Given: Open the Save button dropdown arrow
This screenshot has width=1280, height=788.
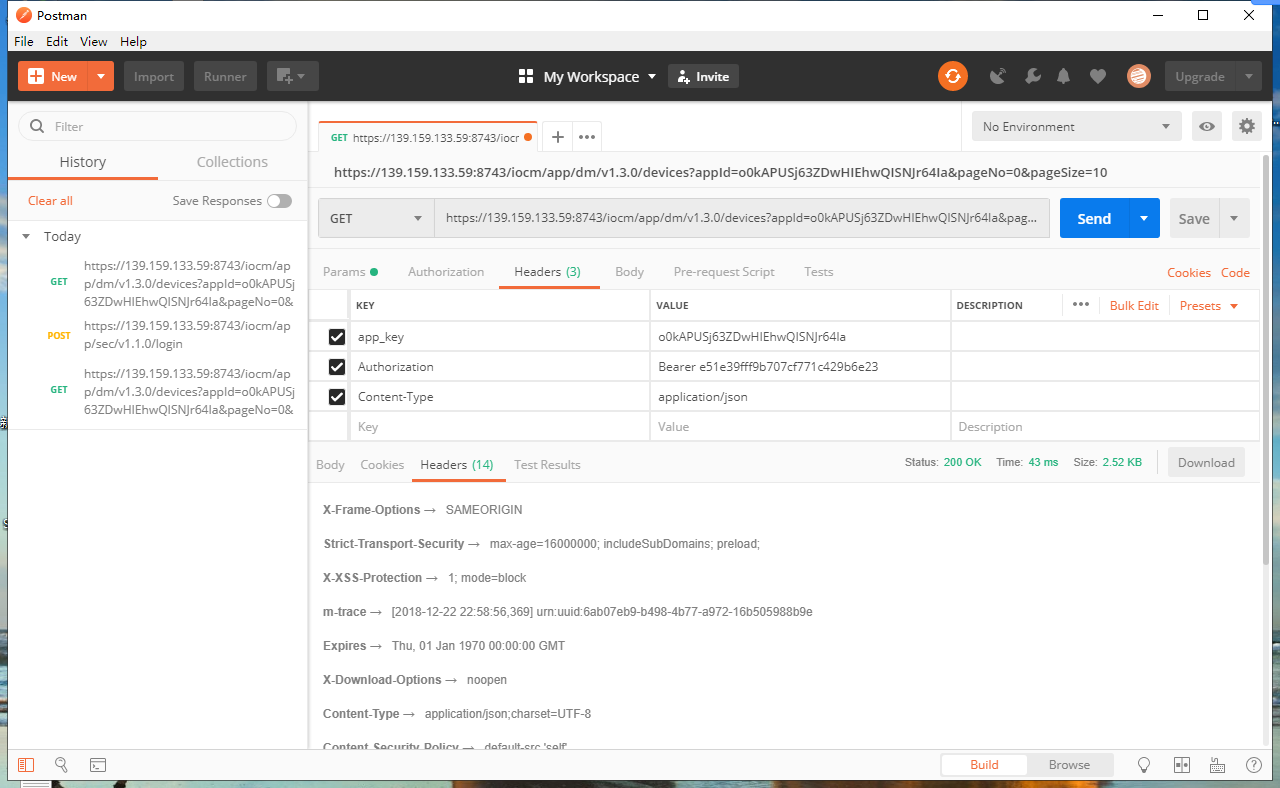Looking at the screenshot, I should click(1234, 218).
